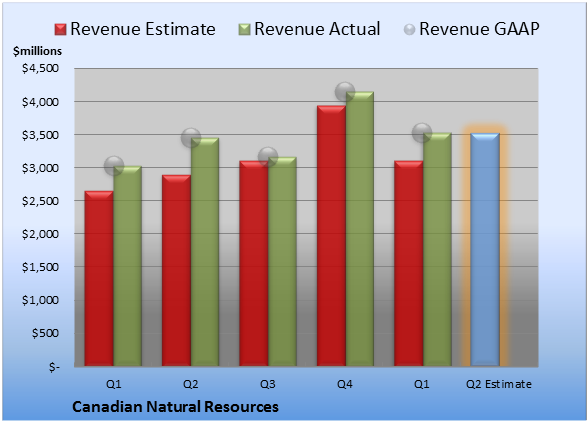The height and width of the screenshot is (422, 588).
Task: Select the green actual bar above Q2
Action: pyautogui.click(x=205, y=252)
